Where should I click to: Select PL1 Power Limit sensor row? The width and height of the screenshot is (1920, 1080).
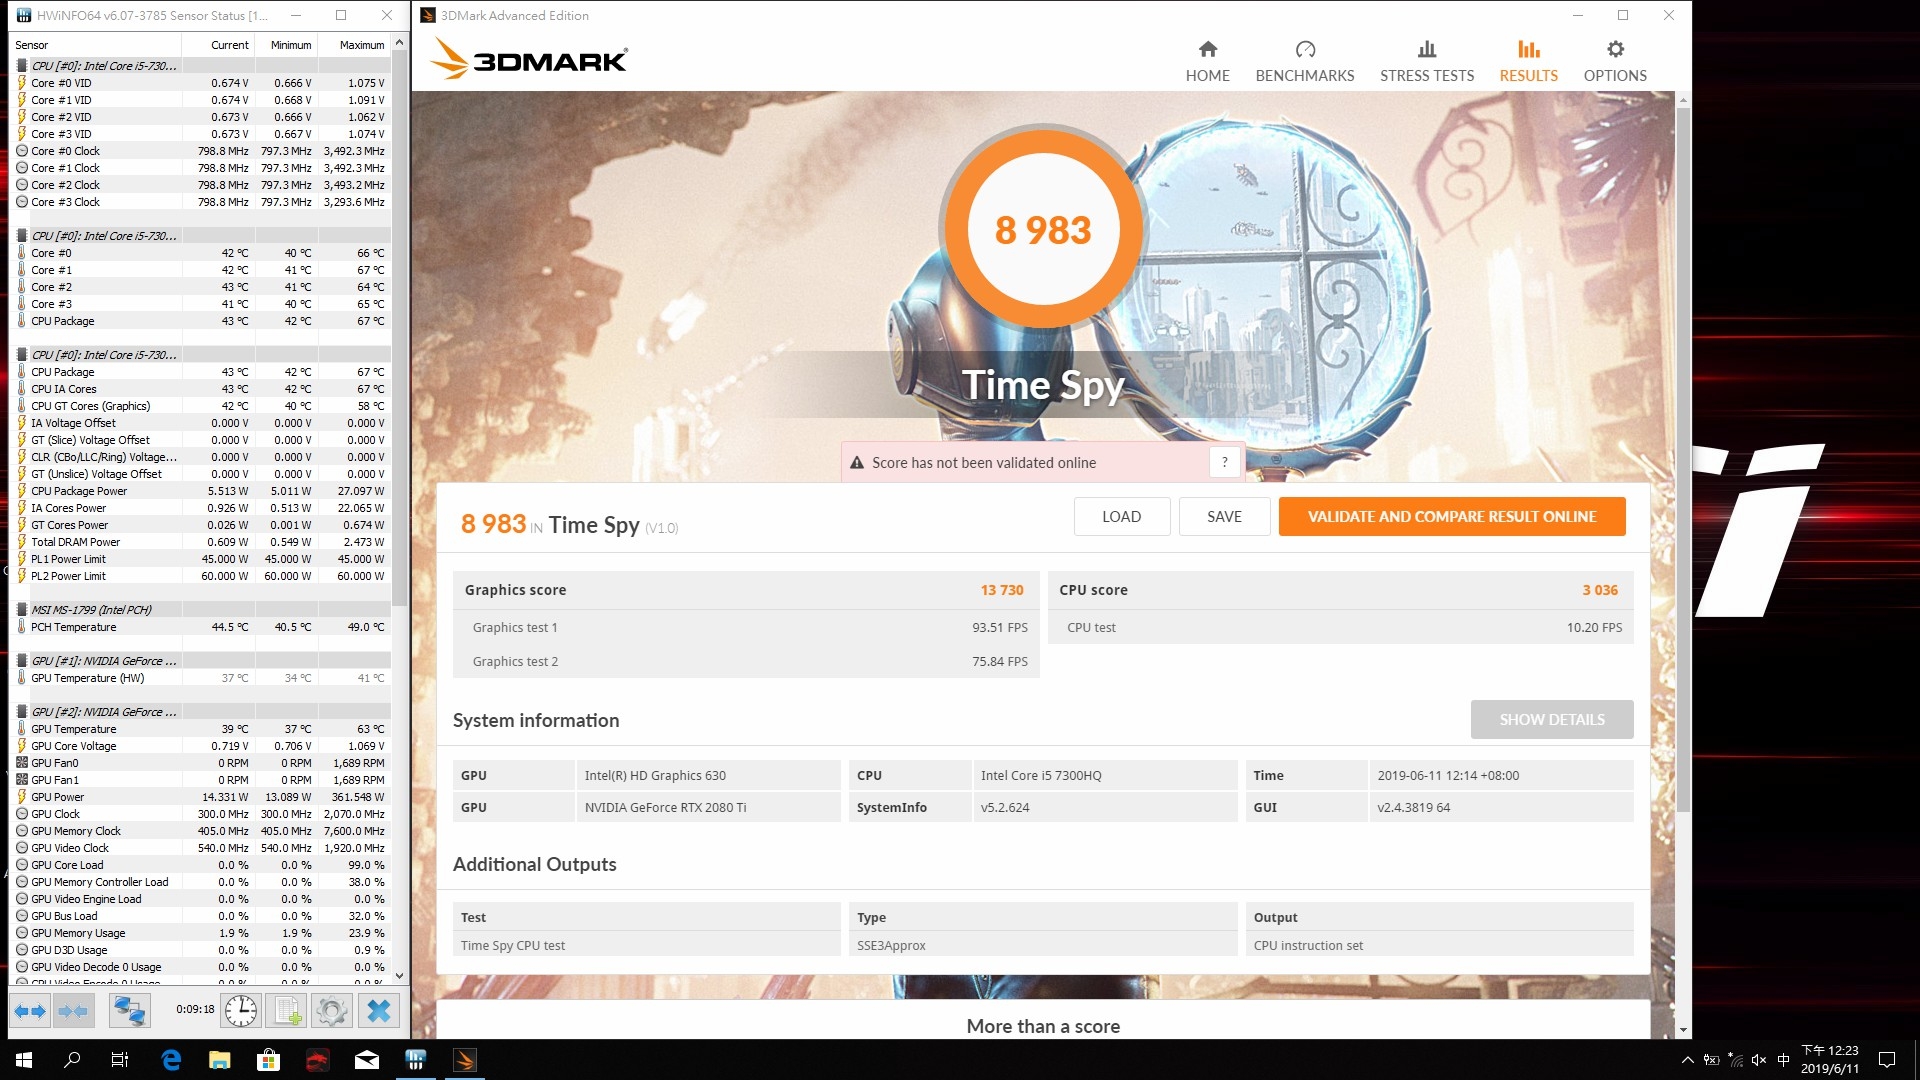pos(200,559)
